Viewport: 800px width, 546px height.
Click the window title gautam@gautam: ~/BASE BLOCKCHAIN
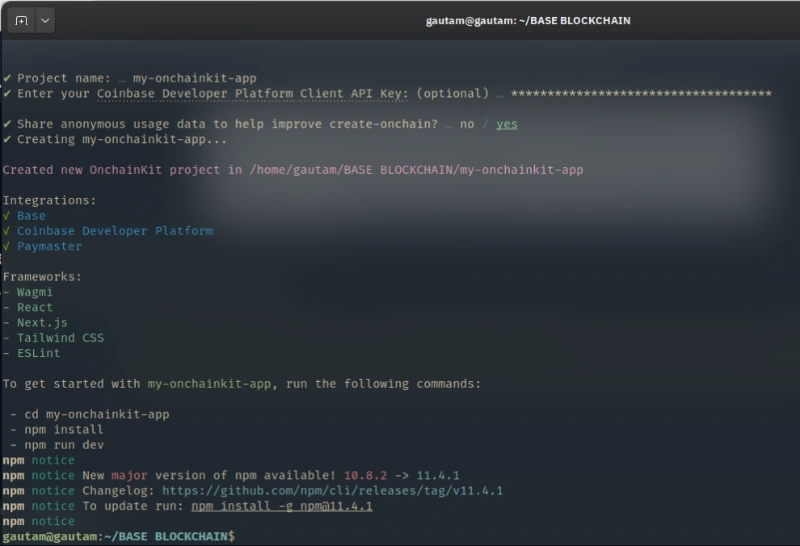click(x=528, y=21)
